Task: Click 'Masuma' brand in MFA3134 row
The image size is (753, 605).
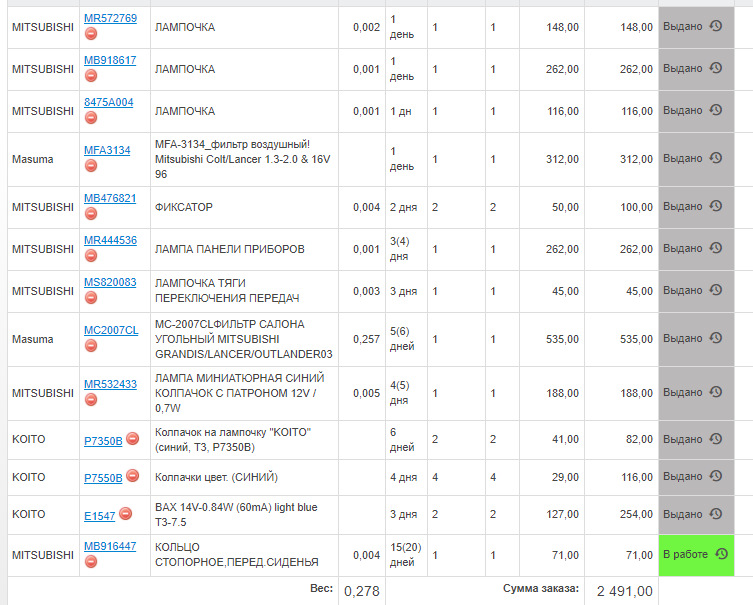Action: point(33,159)
